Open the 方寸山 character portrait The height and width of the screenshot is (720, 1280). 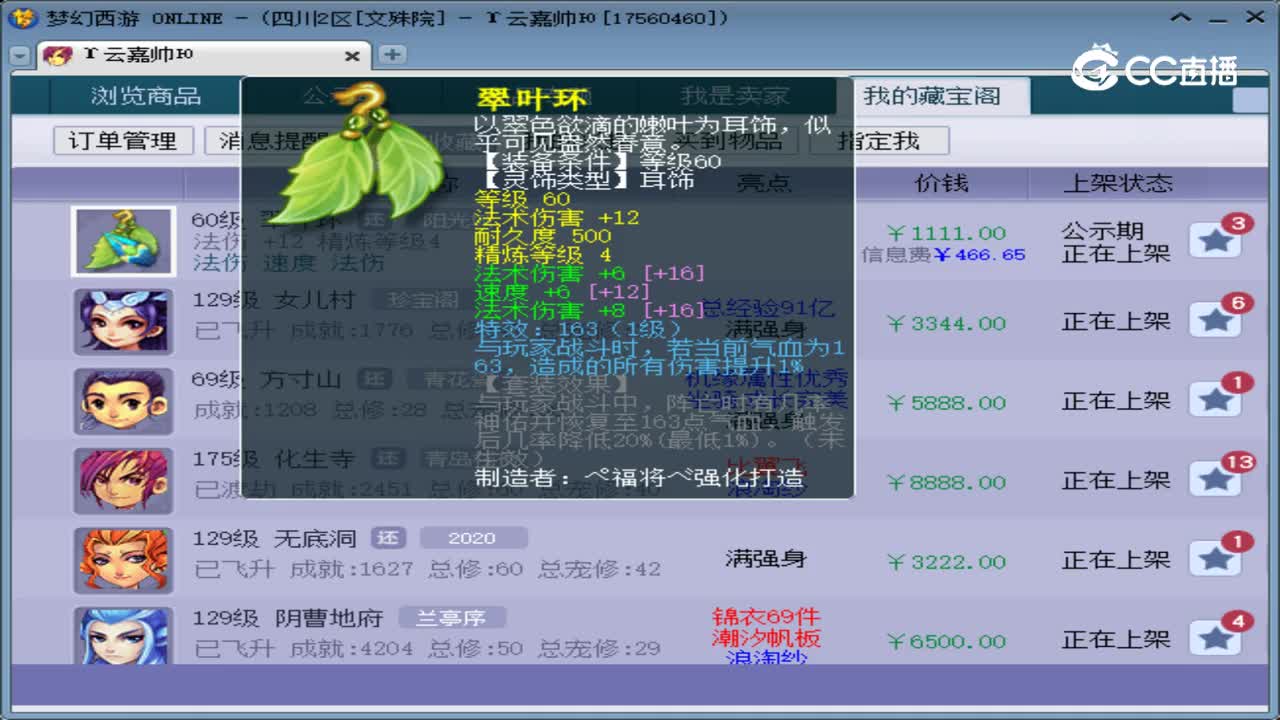coord(124,401)
